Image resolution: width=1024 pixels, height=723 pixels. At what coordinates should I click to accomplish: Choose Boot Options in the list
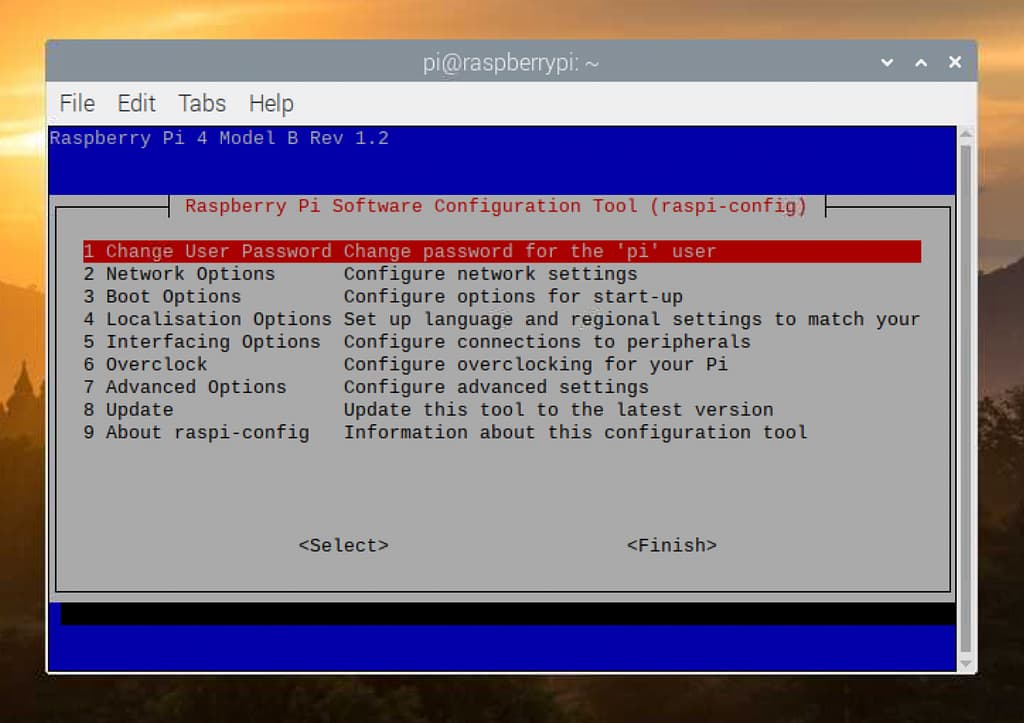click(162, 297)
